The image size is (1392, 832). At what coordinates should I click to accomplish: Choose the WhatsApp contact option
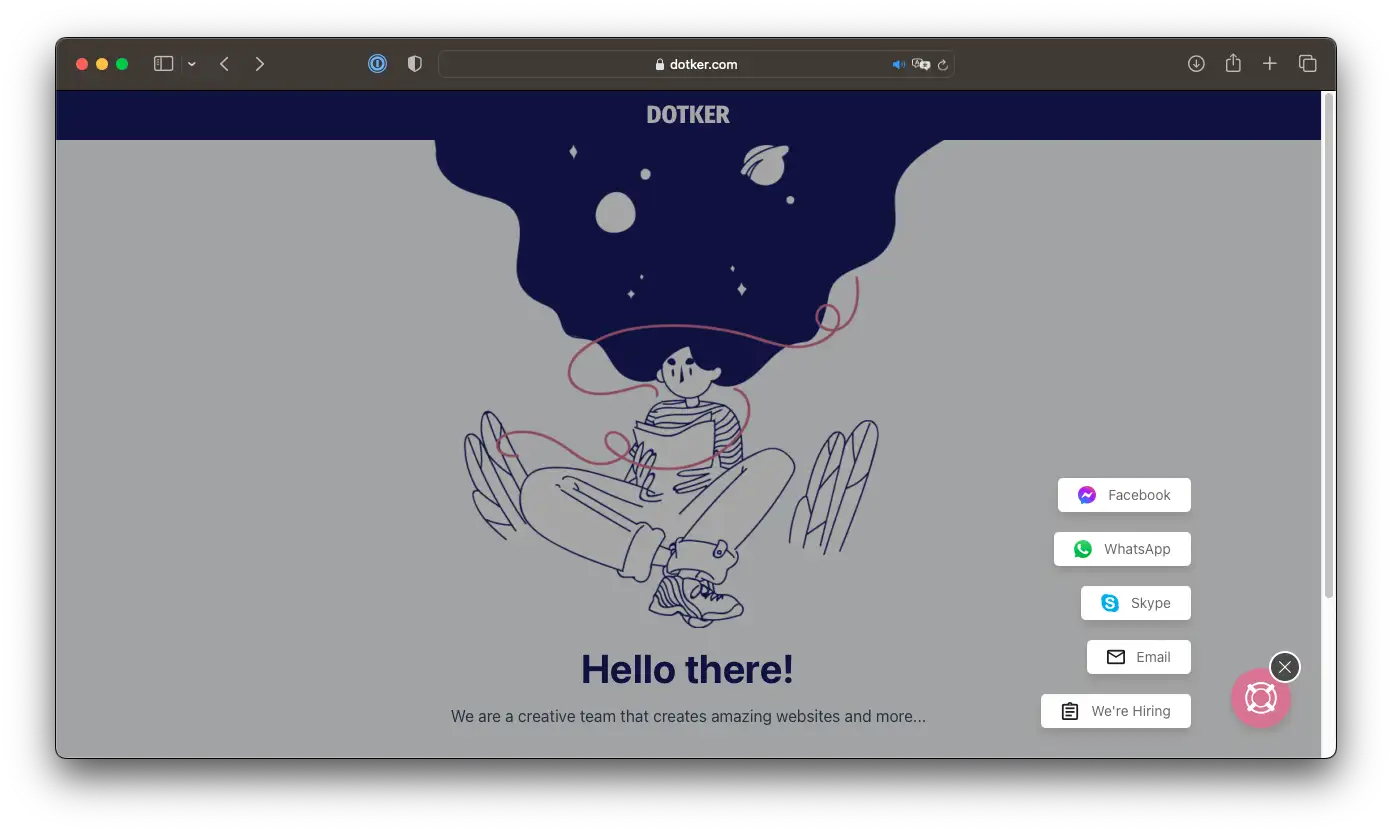1122,549
